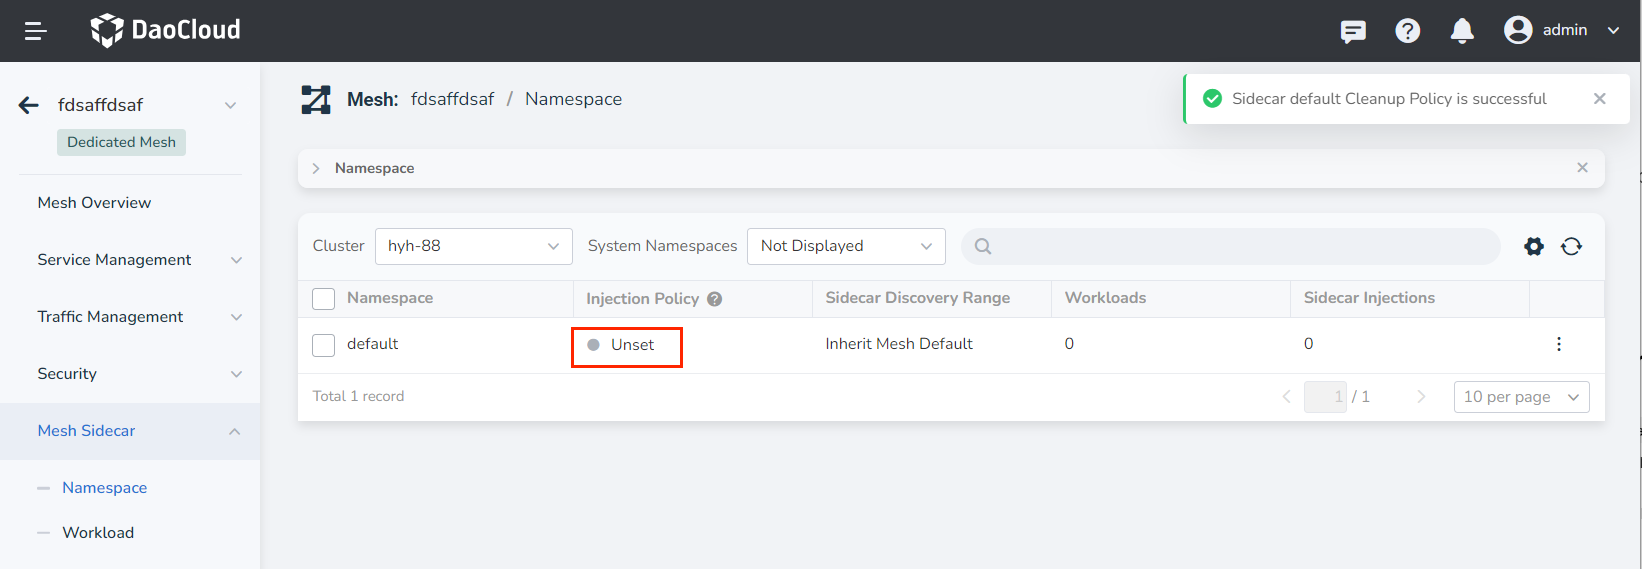The width and height of the screenshot is (1642, 569).
Task: Open the notifications bell
Action: pos(1461,31)
